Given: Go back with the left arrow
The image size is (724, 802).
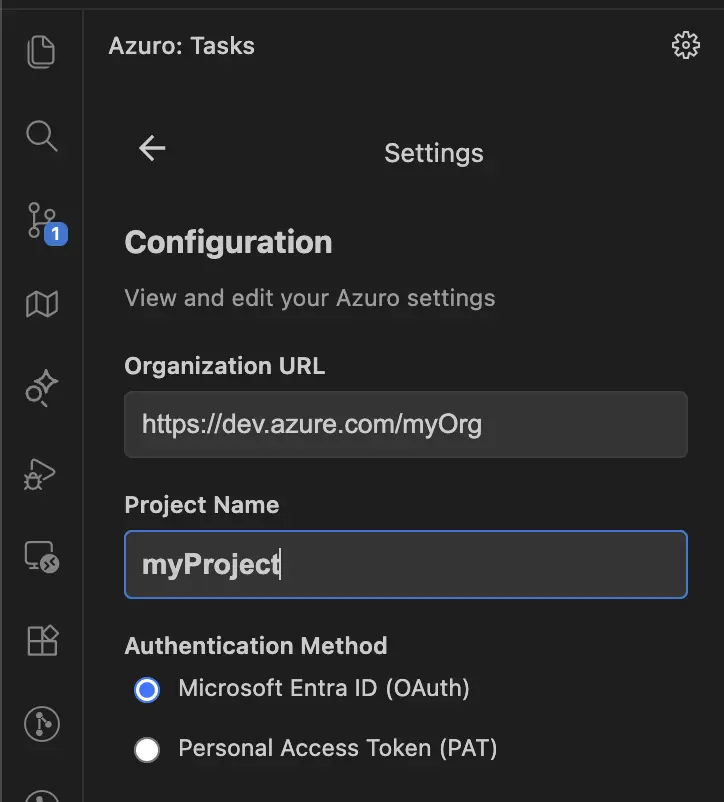Looking at the screenshot, I should click(x=152, y=148).
